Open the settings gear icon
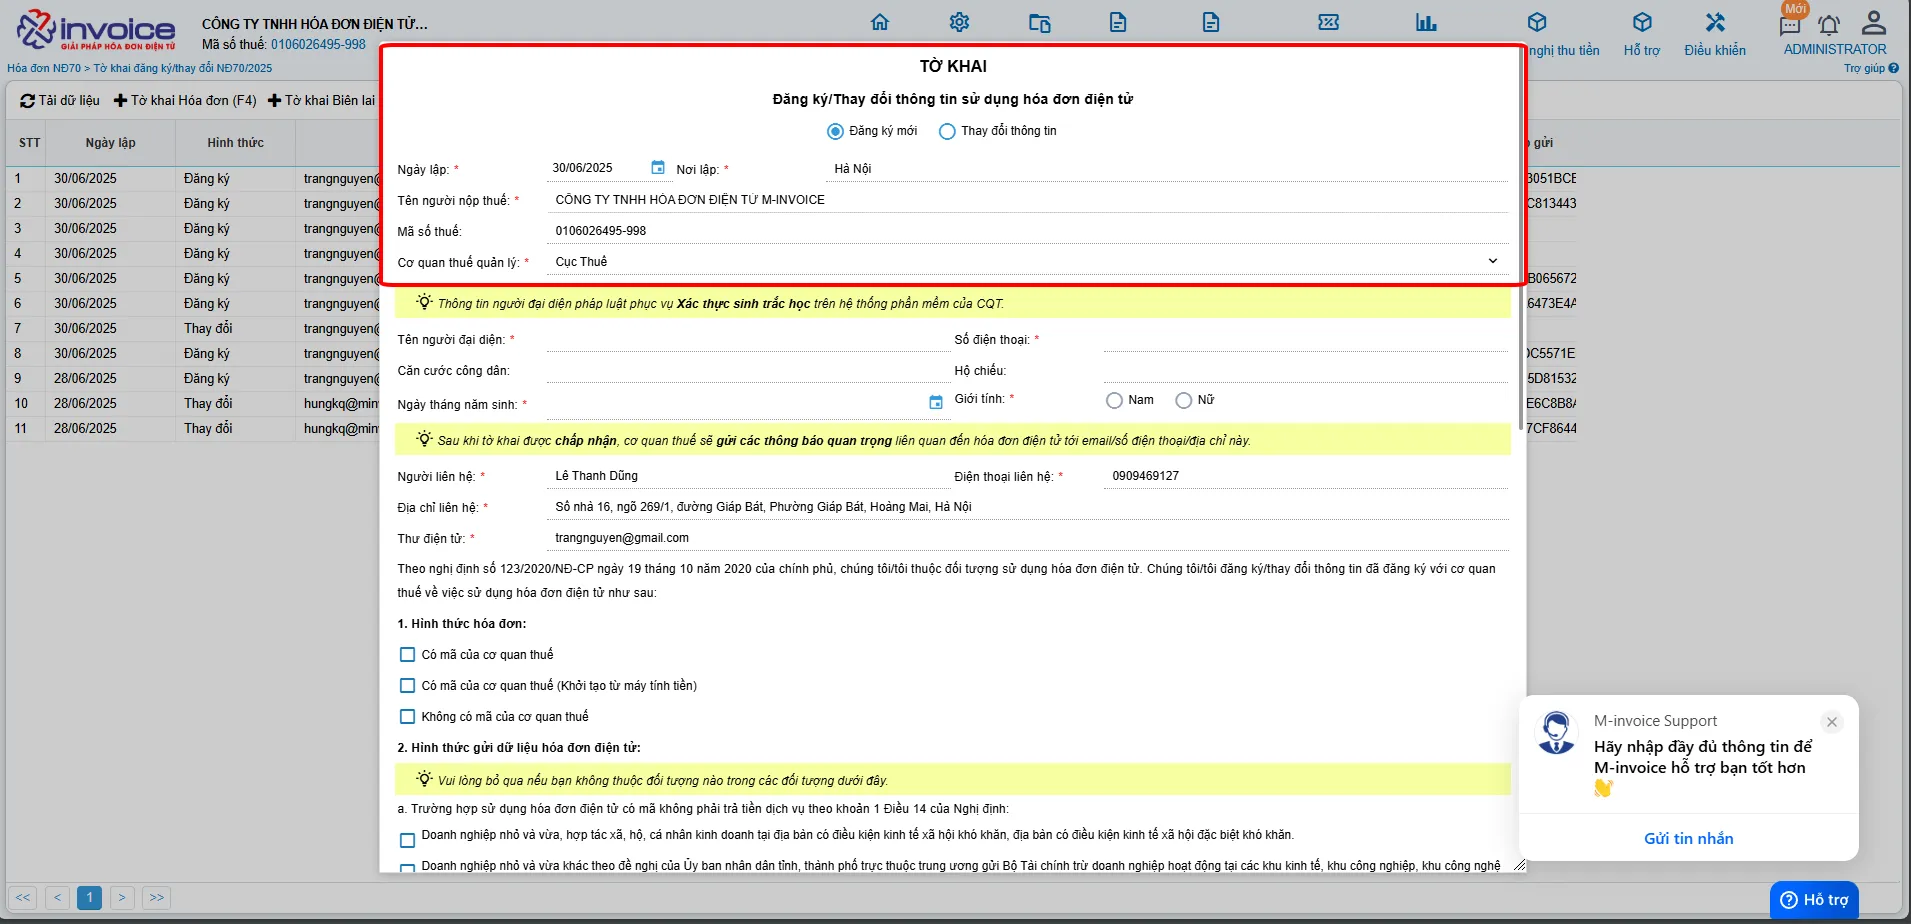The width and height of the screenshot is (1911, 924). pyautogui.click(x=960, y=22)
